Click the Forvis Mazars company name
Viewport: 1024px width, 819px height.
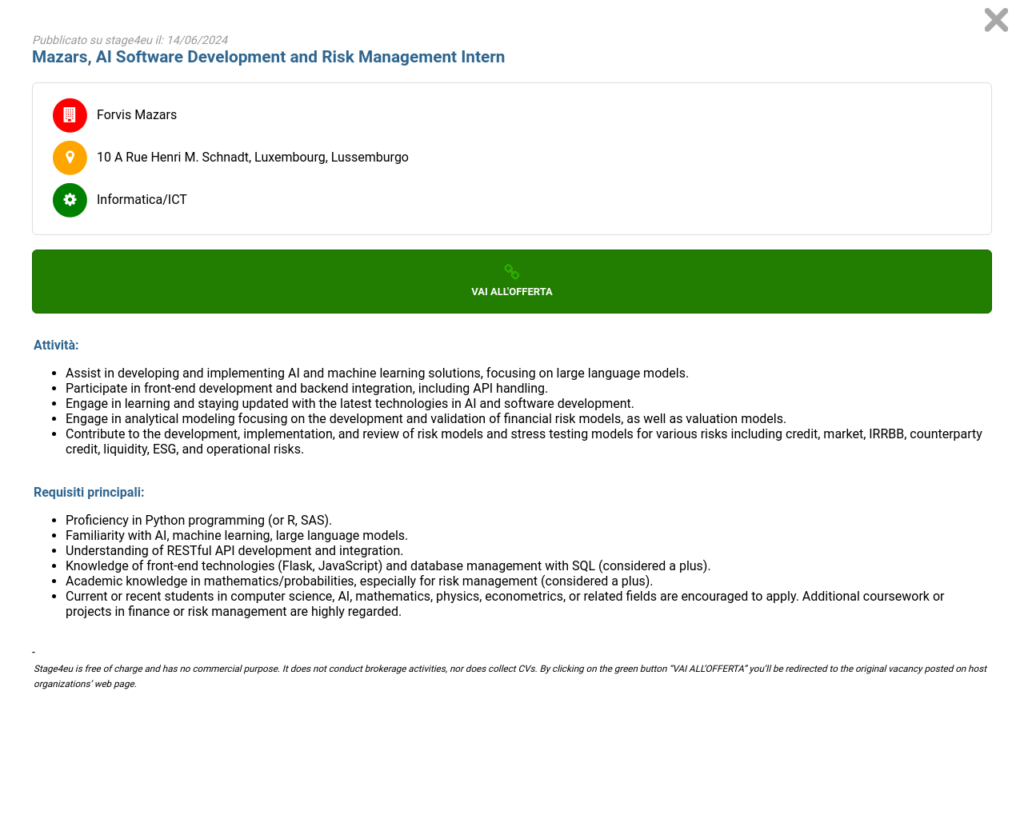[137, 115]
